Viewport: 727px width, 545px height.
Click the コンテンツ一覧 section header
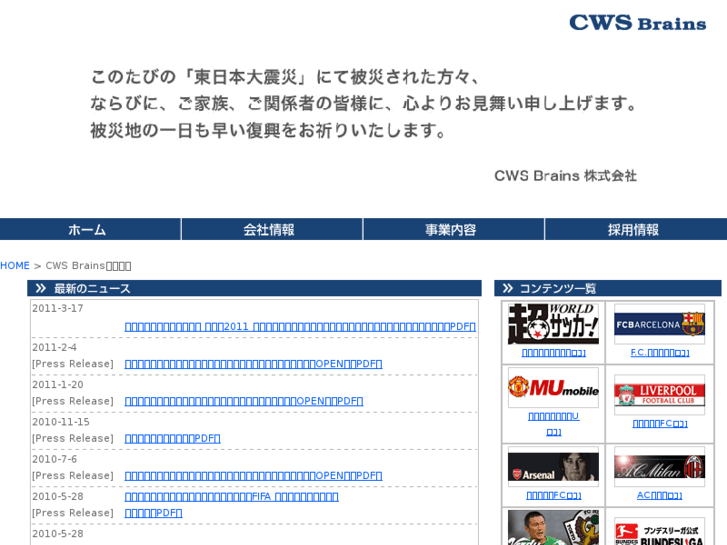tap(607, 288)
